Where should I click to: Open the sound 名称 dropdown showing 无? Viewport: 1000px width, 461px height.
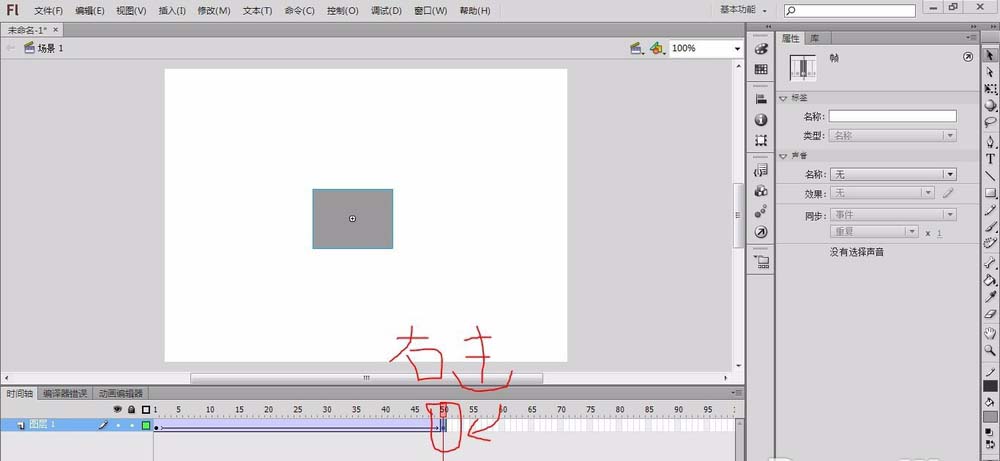(x=892, y=174)
